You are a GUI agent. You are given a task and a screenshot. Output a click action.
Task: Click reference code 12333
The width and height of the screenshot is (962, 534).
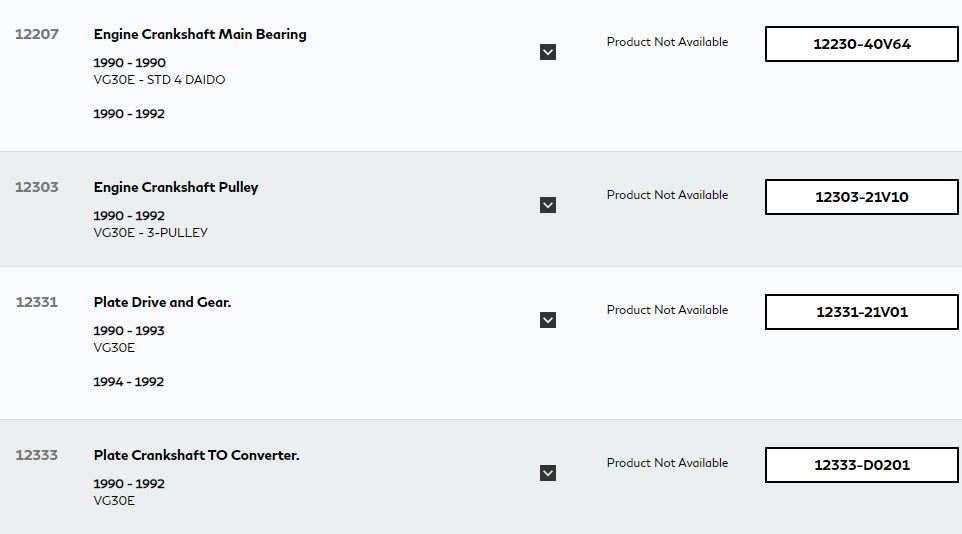click(37, 455)
